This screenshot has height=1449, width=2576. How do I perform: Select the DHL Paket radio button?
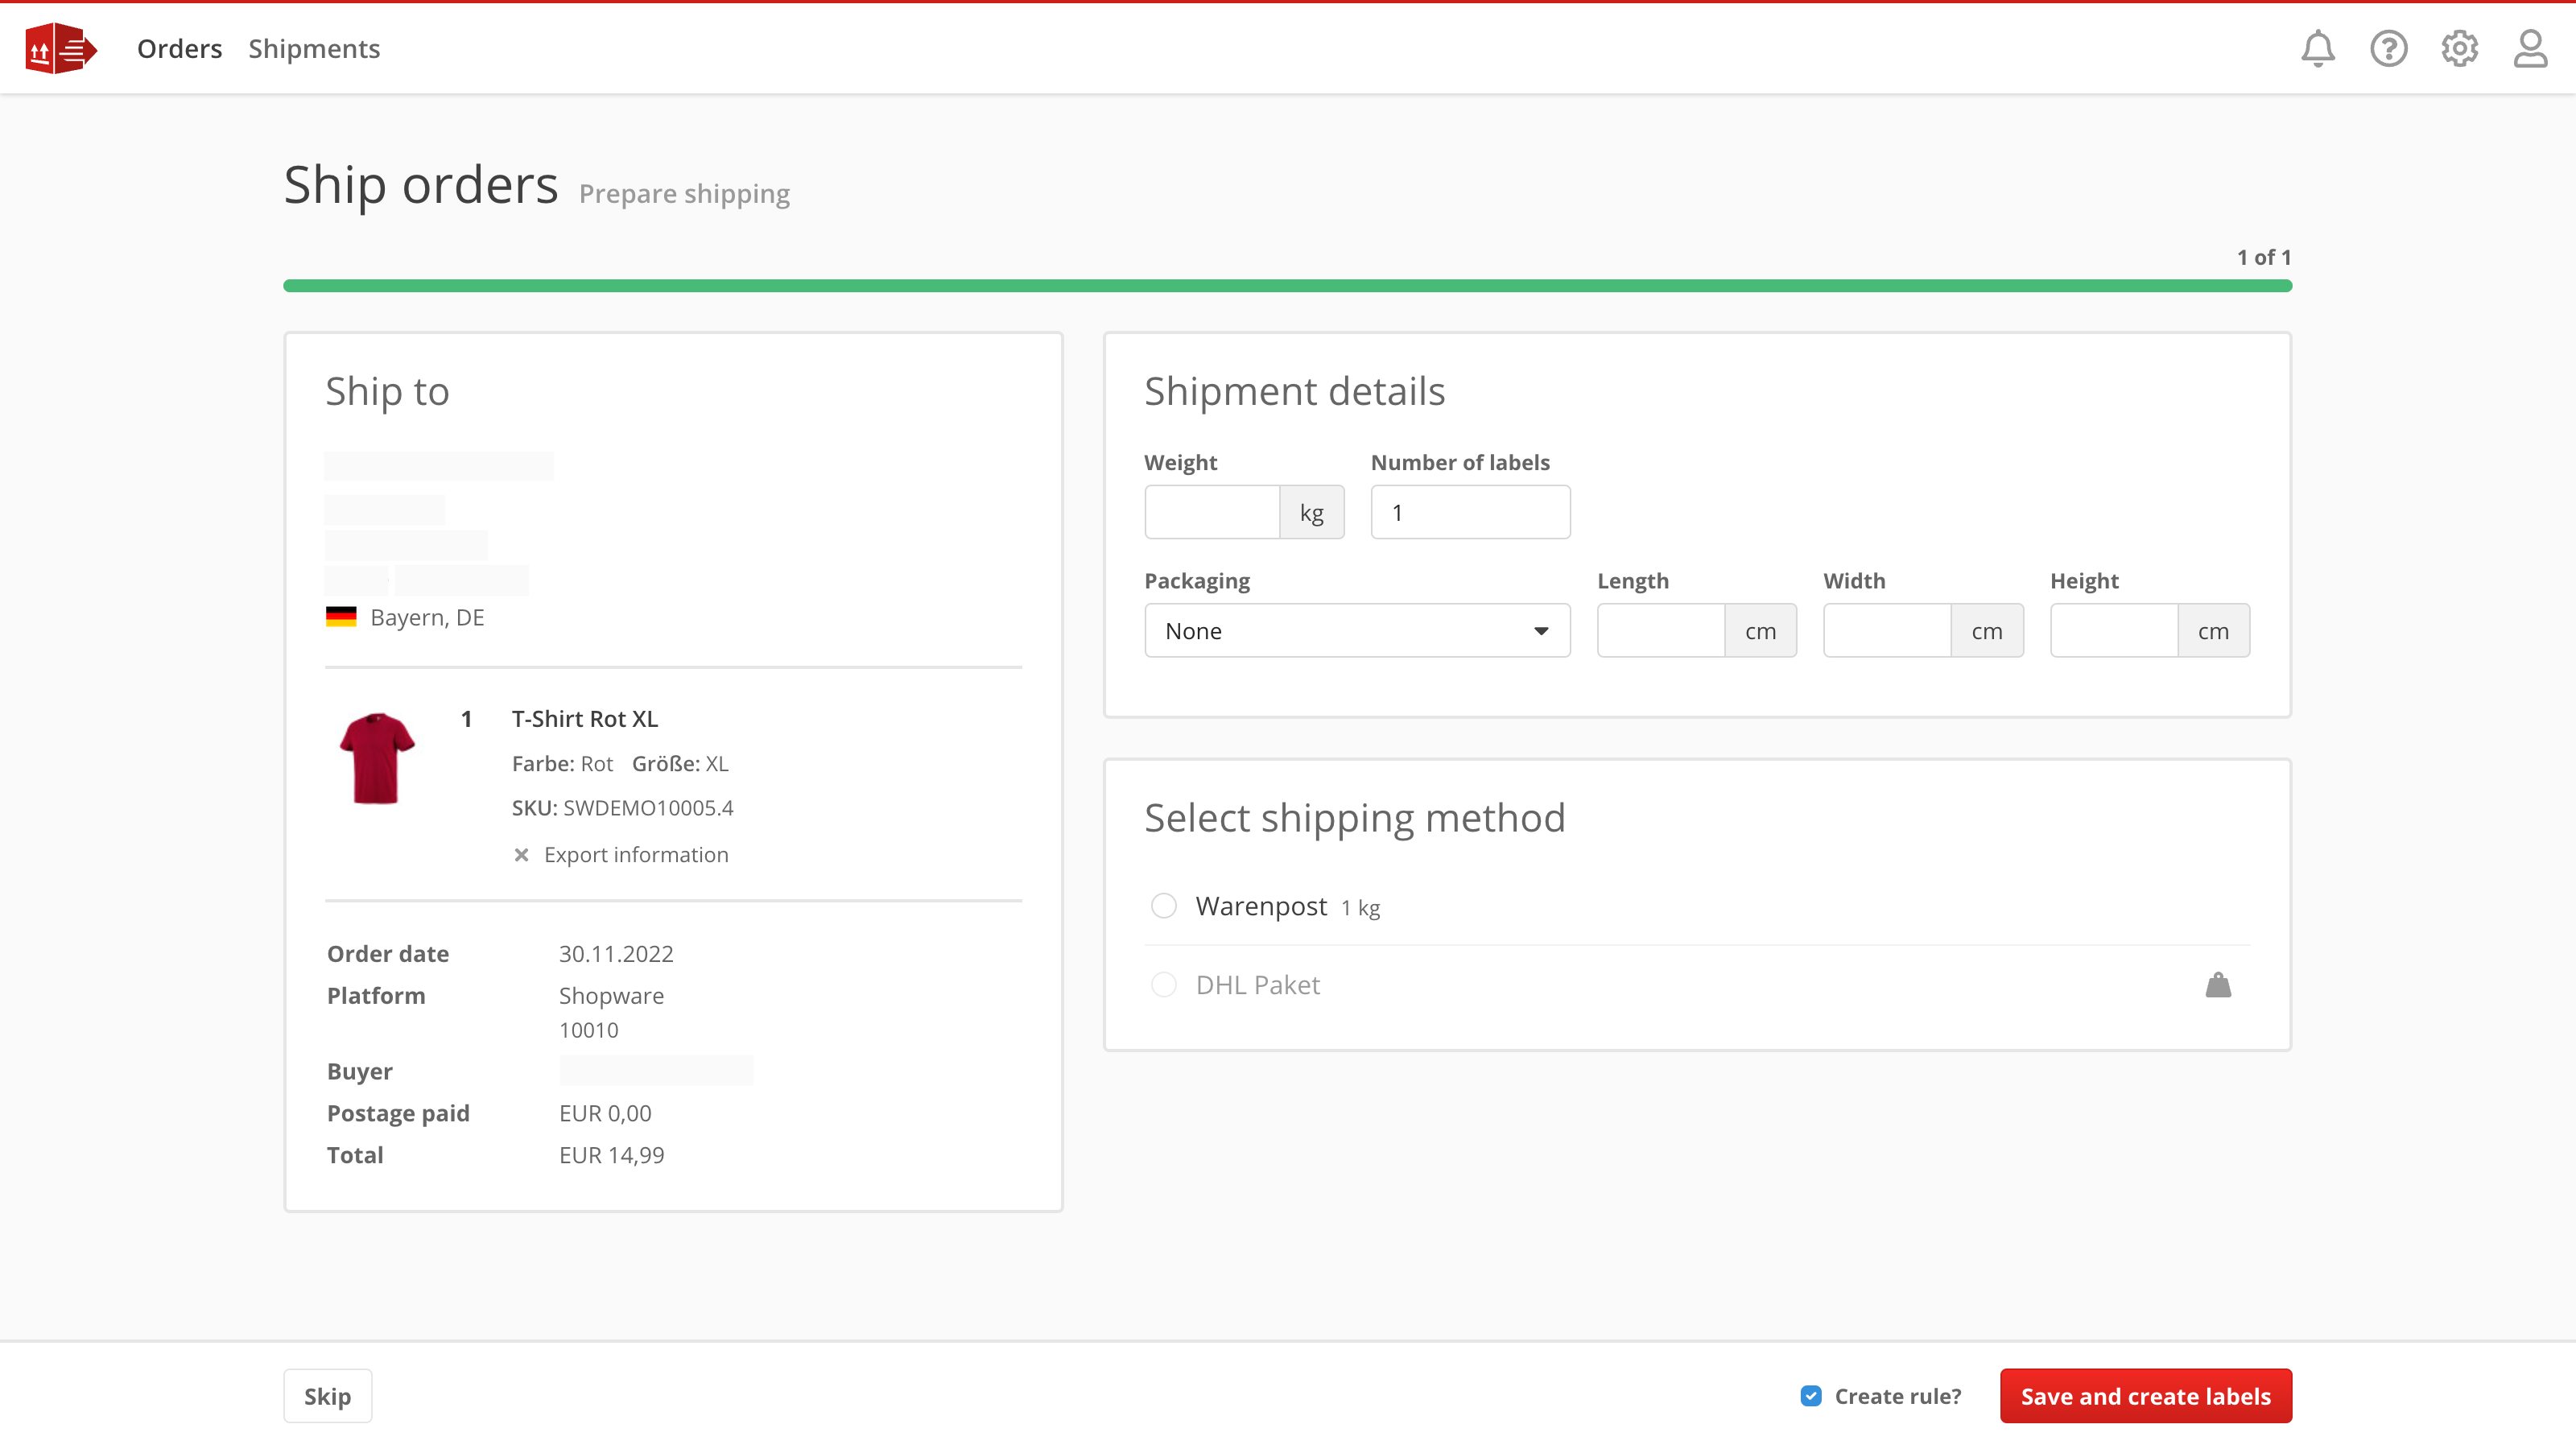click(1164, 985)
